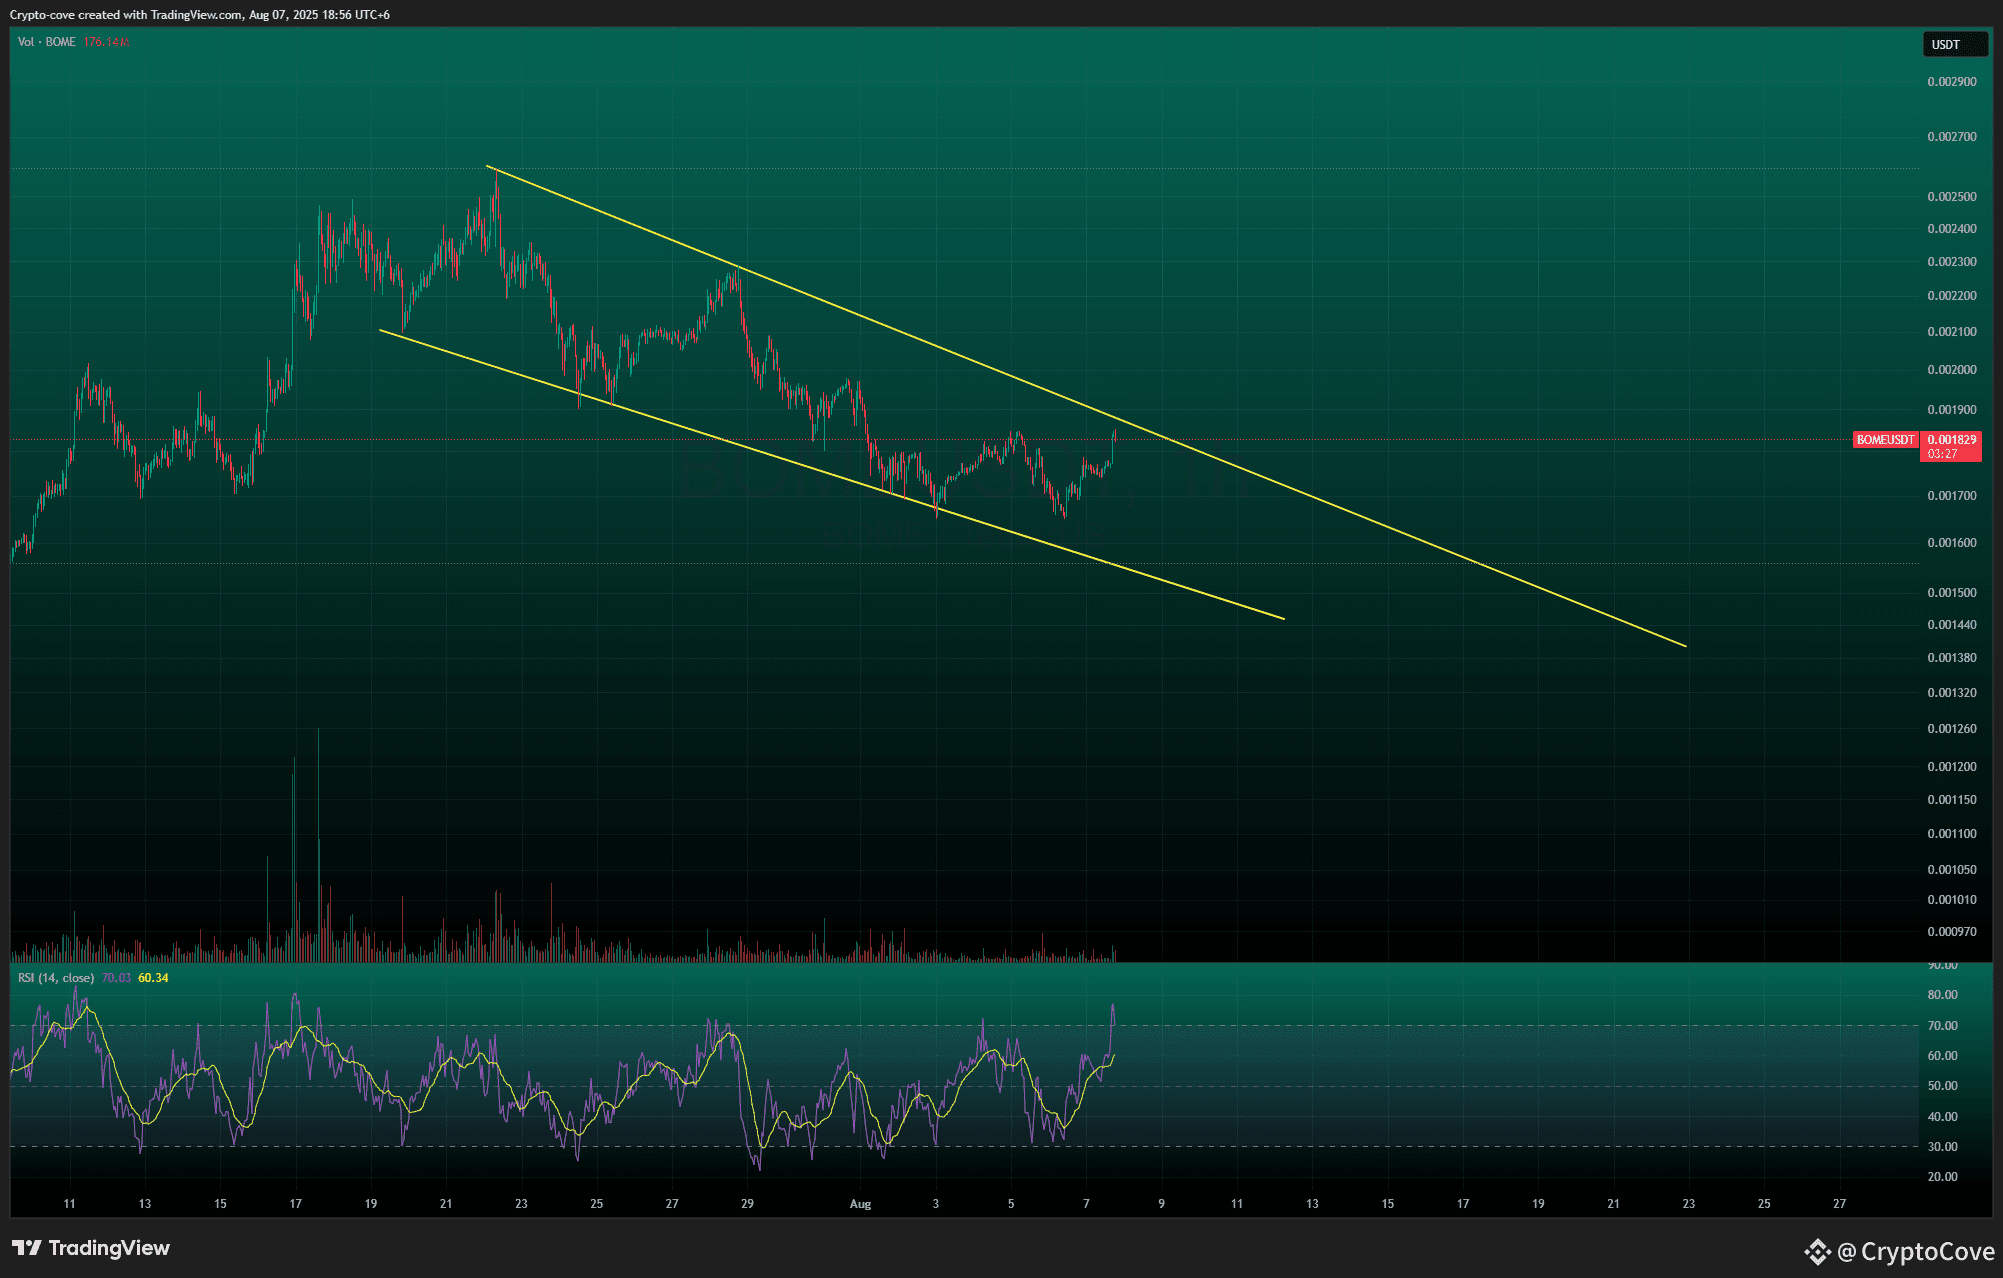Click the 0.002500 price axis label
This screenshot has width=2003, height=1278.
tap(1951, 197)
